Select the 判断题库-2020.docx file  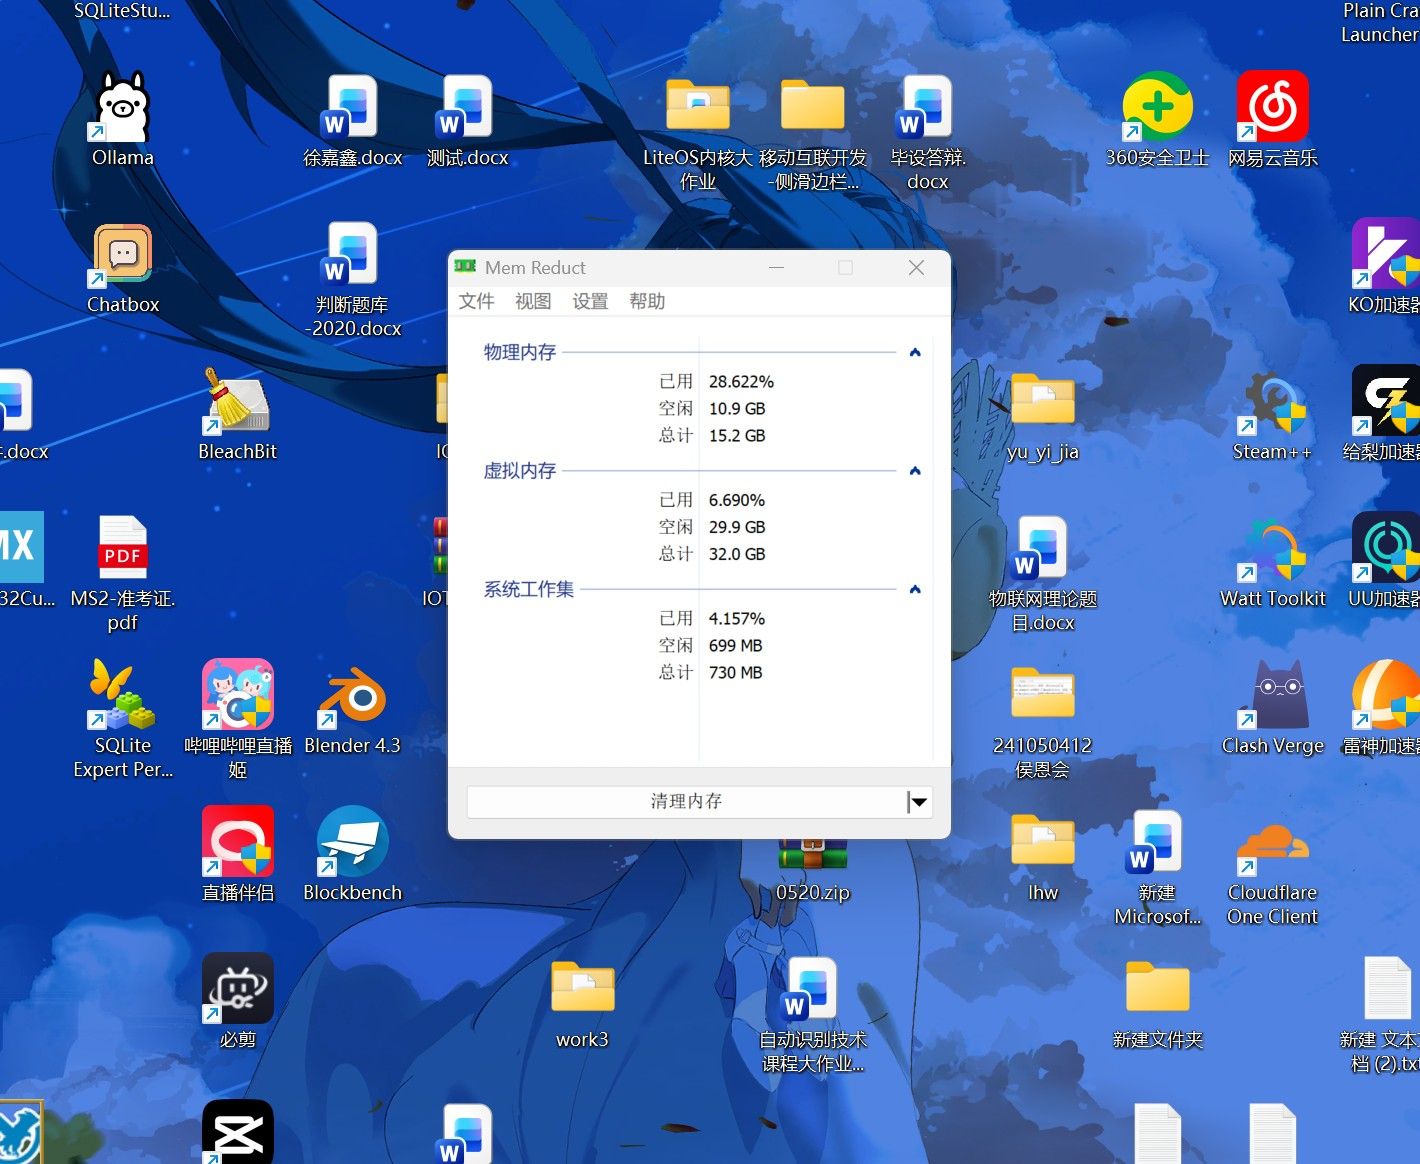[x=353, y=279]
